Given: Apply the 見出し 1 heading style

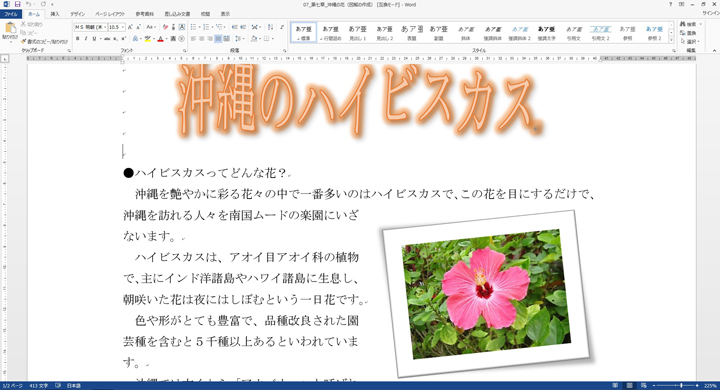Looking at the screenshot, I should click(x=357, y=33).
